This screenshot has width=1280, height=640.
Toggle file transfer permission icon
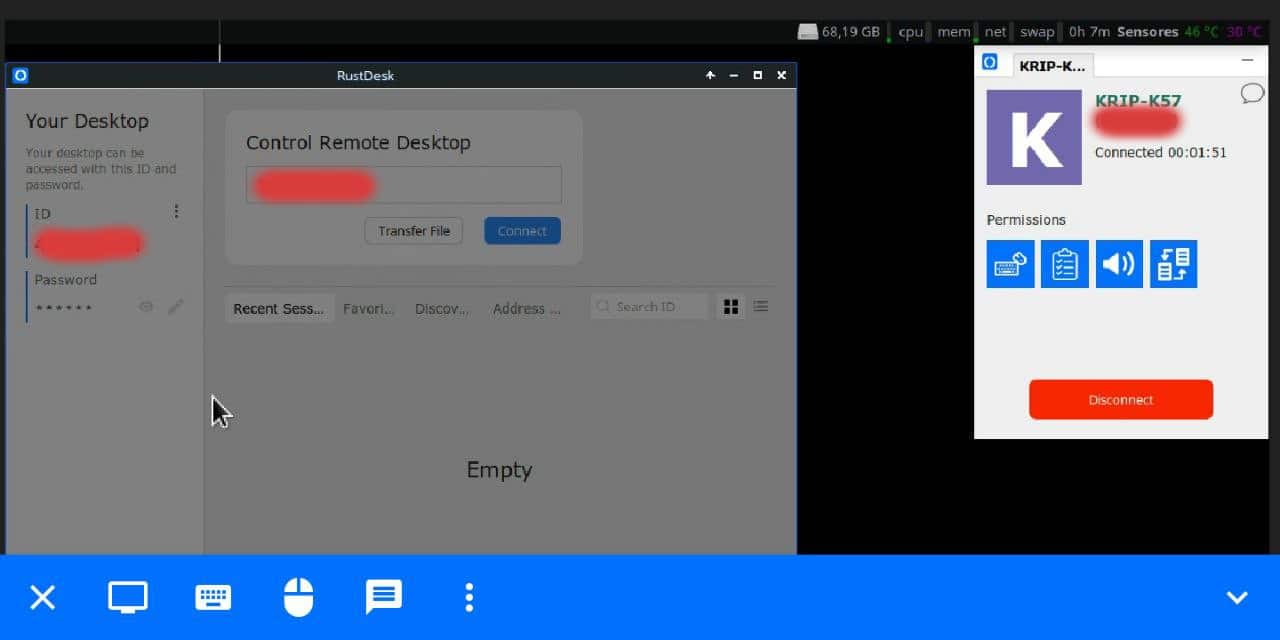tap(1173, 264)
